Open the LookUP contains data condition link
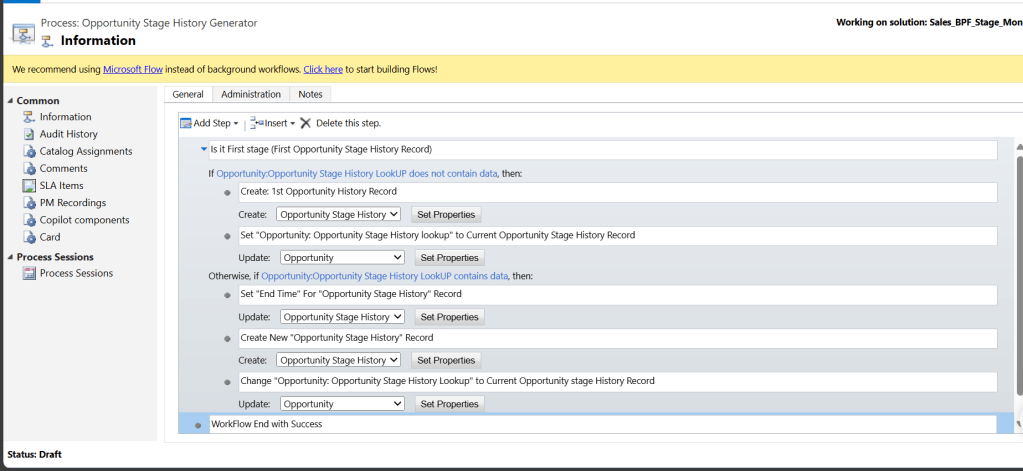 [384, 276]
